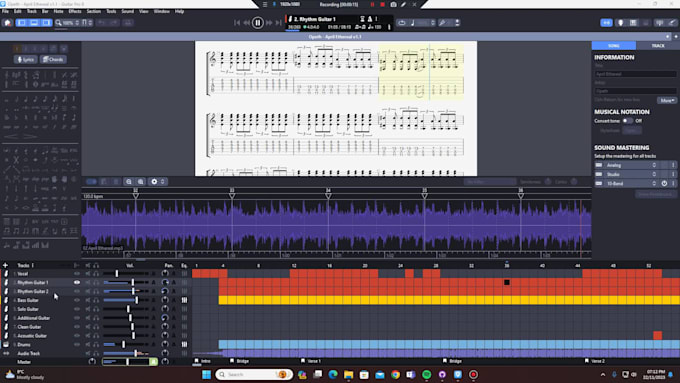Toggle the 10-Band effect power button
Screen dimensions: 680x383
[x=664, y=183]
